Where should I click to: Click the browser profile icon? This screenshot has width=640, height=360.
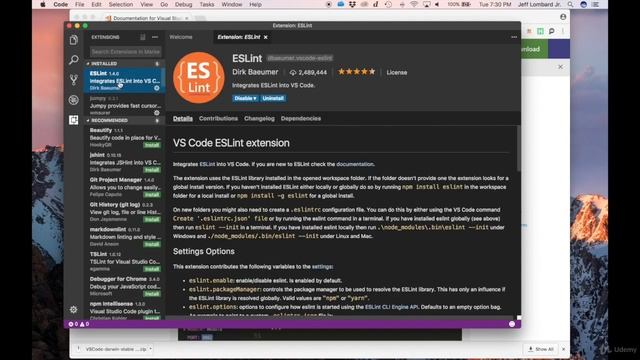coord(563,17)
